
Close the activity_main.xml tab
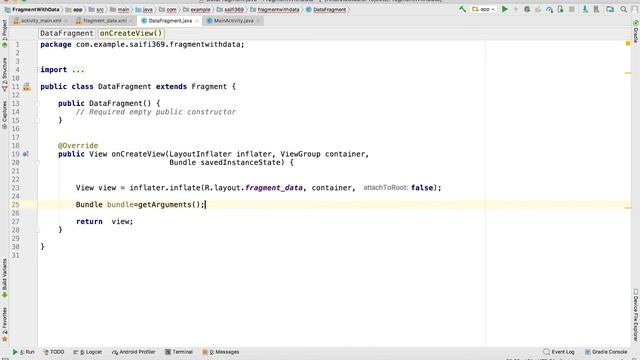tap(66, 21)
